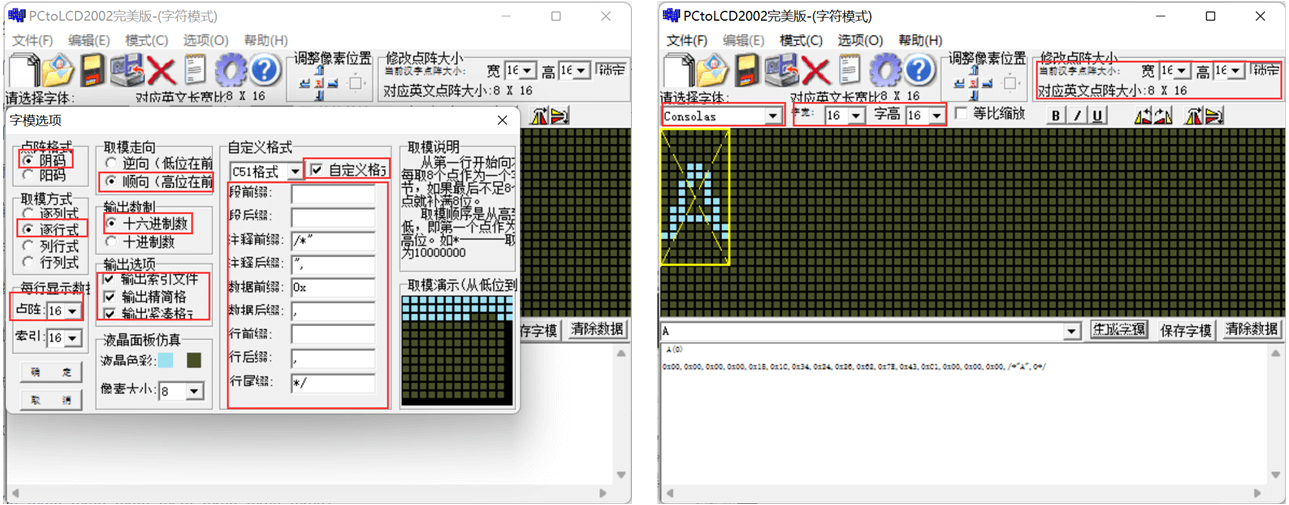The width and height of the screenshot is (1289, 505).
Task: Click red X delete icon in left window
Action: point(162,71)
